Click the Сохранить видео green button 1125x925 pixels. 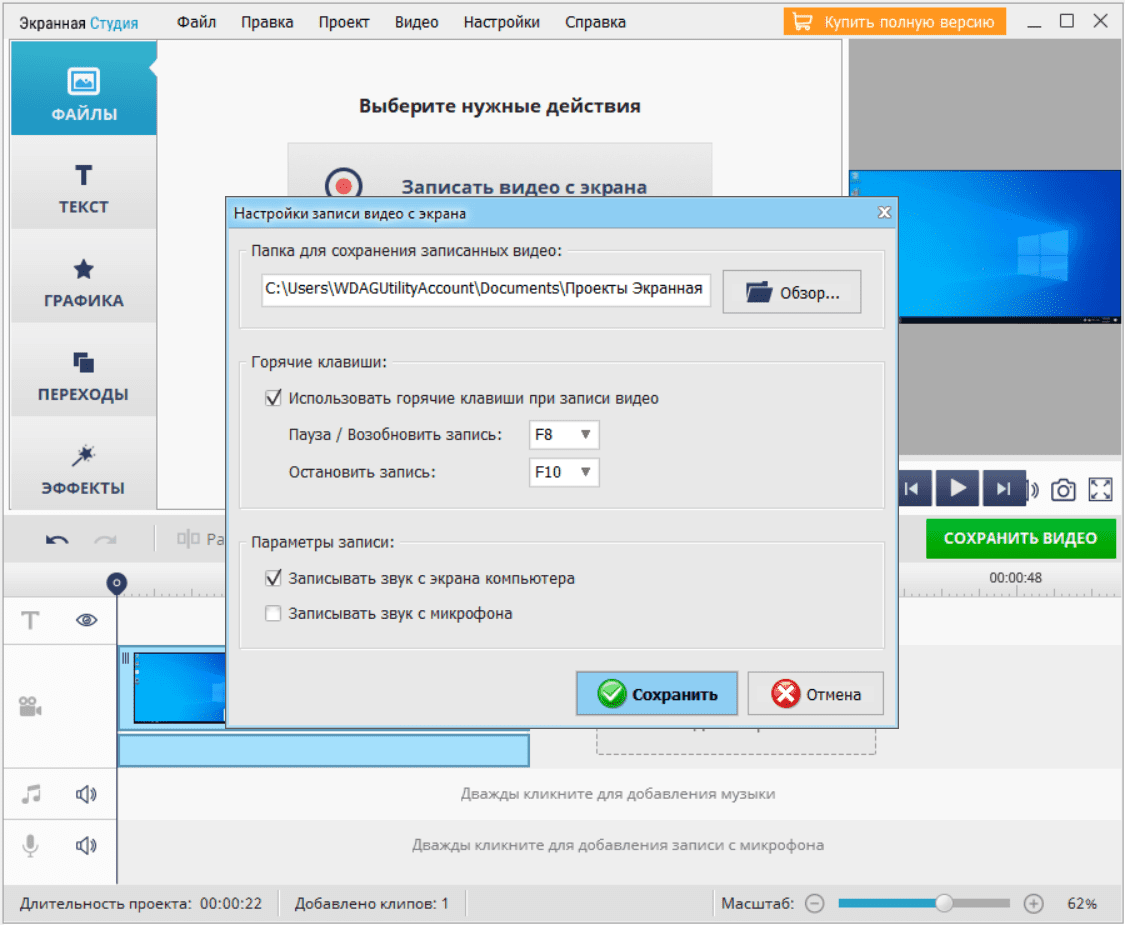coord(1020,538)
